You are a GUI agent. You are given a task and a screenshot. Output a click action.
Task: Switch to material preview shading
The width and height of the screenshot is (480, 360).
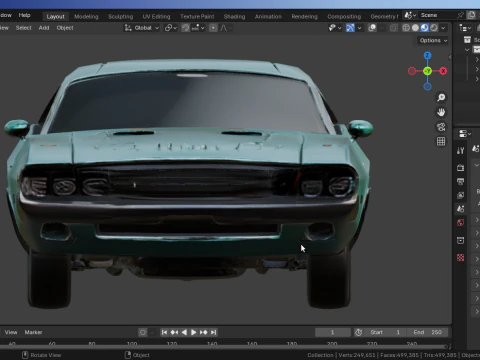[424, 28]
